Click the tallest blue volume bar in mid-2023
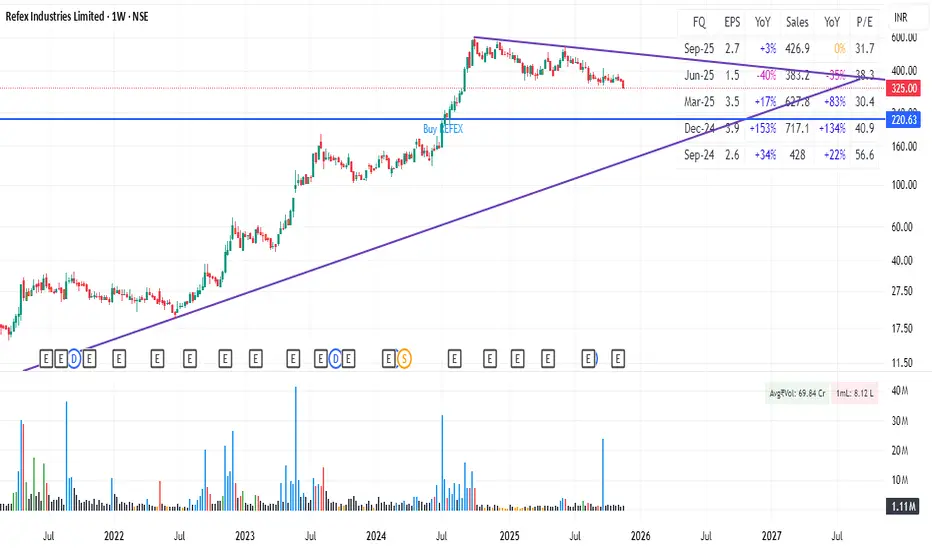932x550 pixels. (296, 449)
